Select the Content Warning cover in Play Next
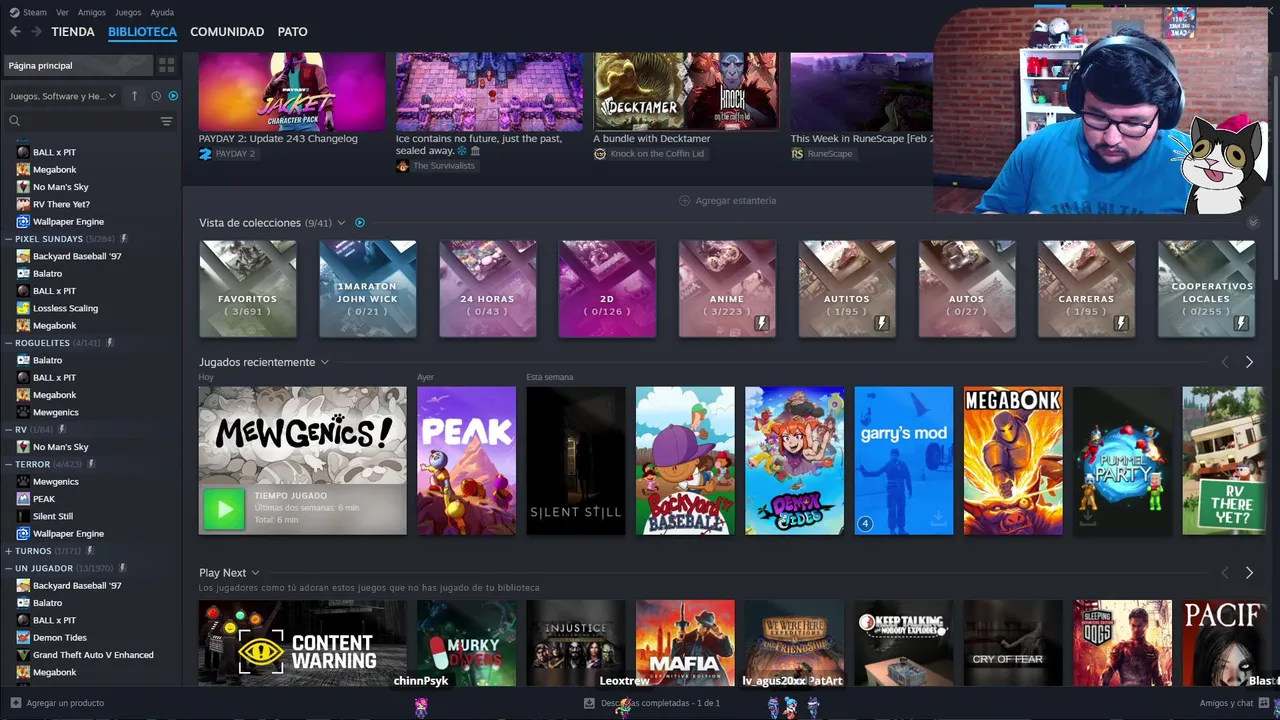The height and width of the screenshot is (720, 1280). (x=302, y=643)
